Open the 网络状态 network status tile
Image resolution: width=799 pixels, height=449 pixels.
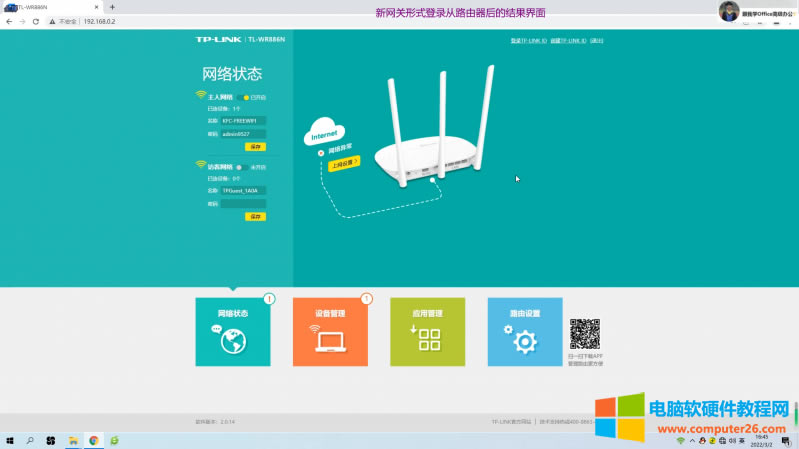pos(233,332)
